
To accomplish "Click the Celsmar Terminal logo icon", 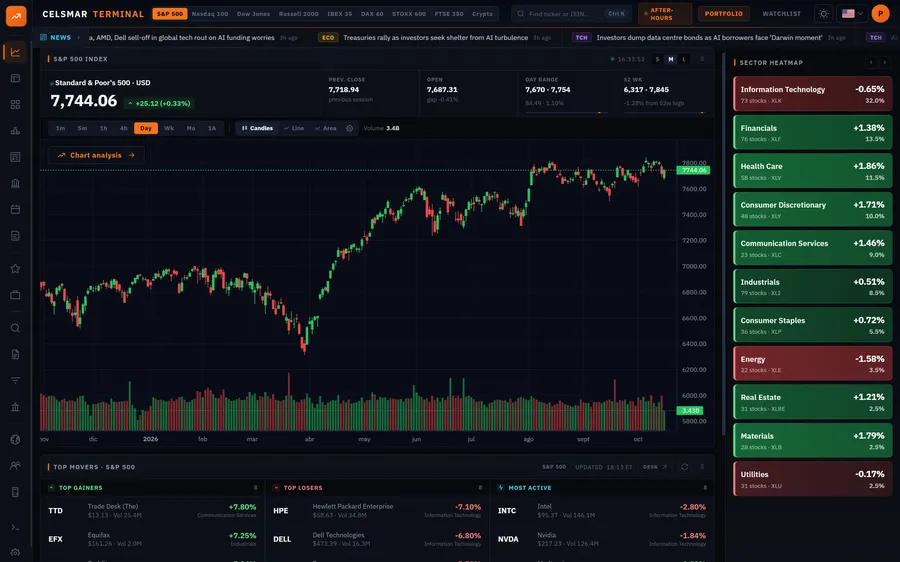I will coord(16,15).
